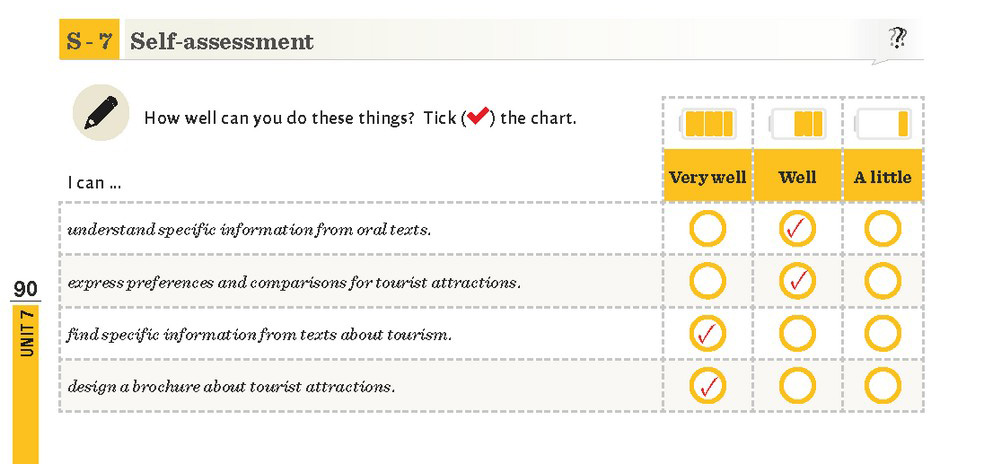The image size is (993, 464).
Task: Select Very well for understanding oral texts
Action: pos(707,229)
